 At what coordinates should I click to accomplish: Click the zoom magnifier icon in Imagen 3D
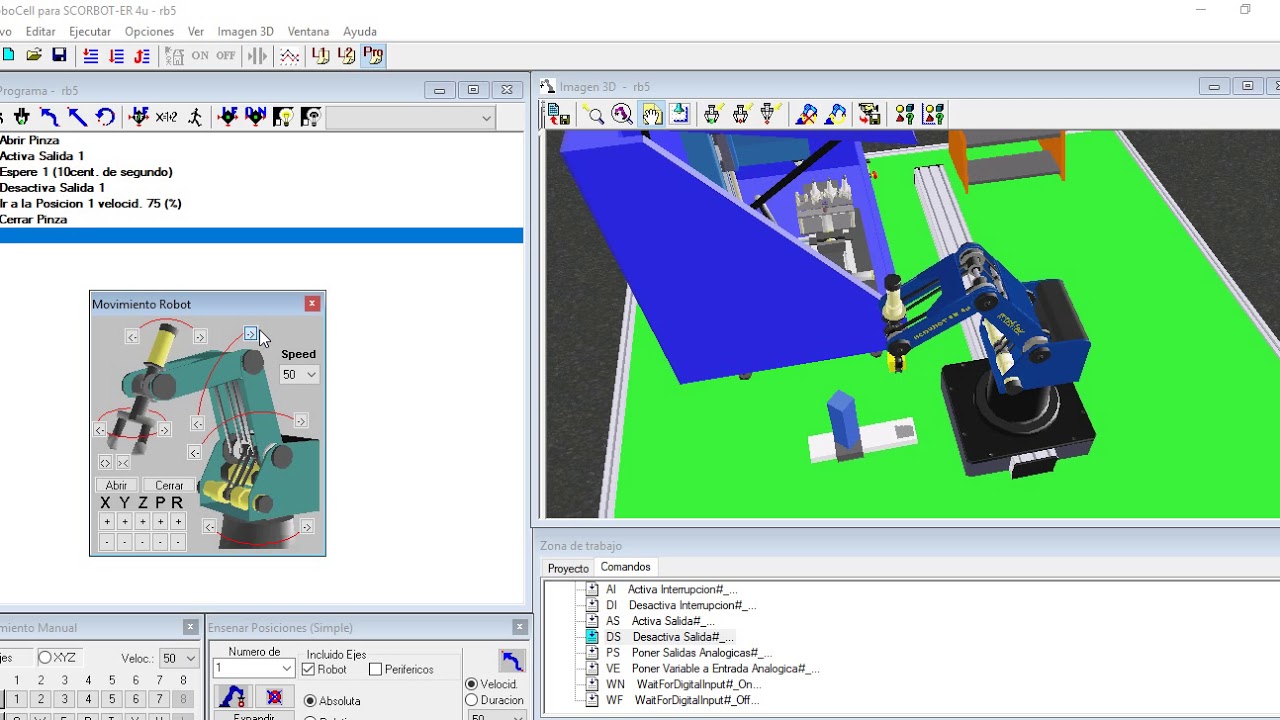click(x=595, y=115)
